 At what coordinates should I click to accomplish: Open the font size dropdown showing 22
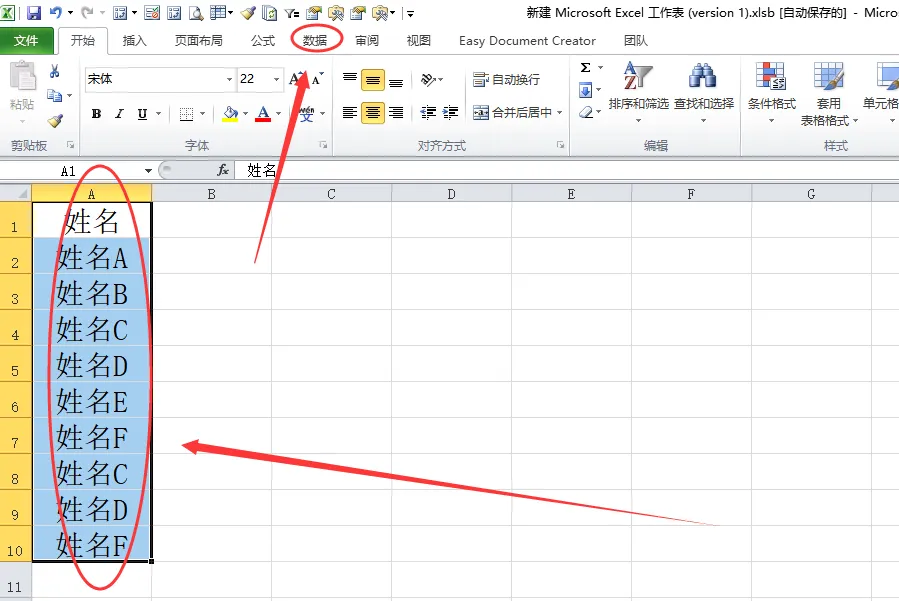(x=276, y=79)
